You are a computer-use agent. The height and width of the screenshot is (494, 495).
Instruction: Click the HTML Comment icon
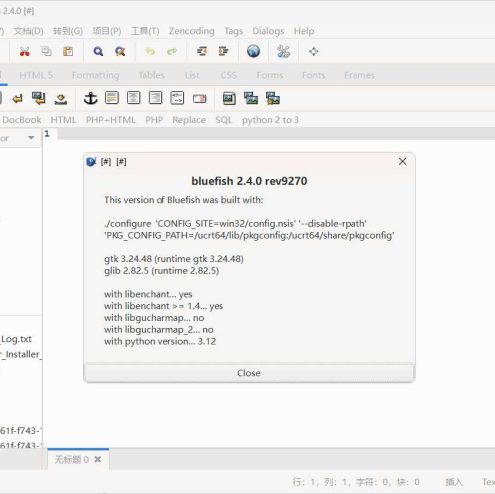[x=177, y=98]
